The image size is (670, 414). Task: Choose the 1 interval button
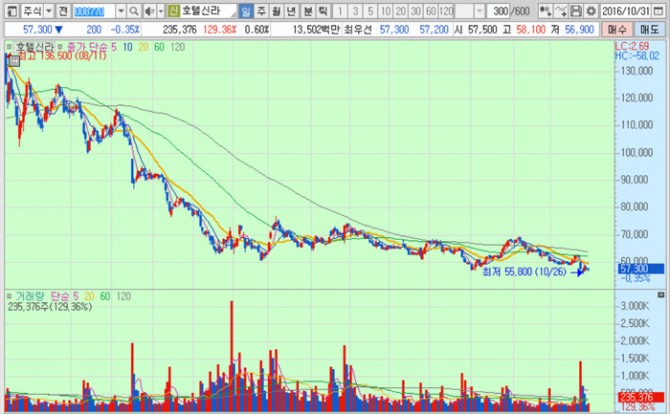click(340, 11)
